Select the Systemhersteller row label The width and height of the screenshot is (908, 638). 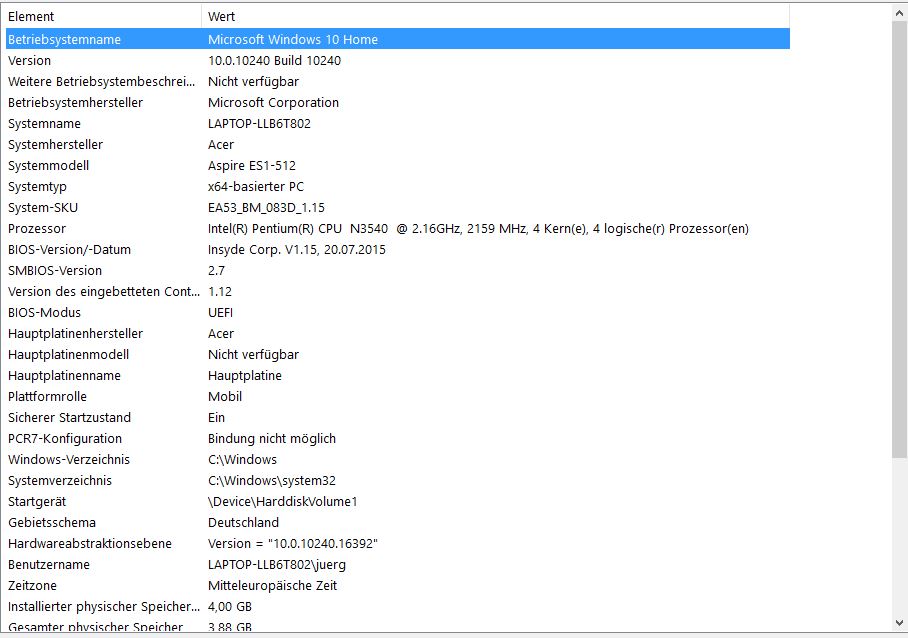(x=55, y=144)
